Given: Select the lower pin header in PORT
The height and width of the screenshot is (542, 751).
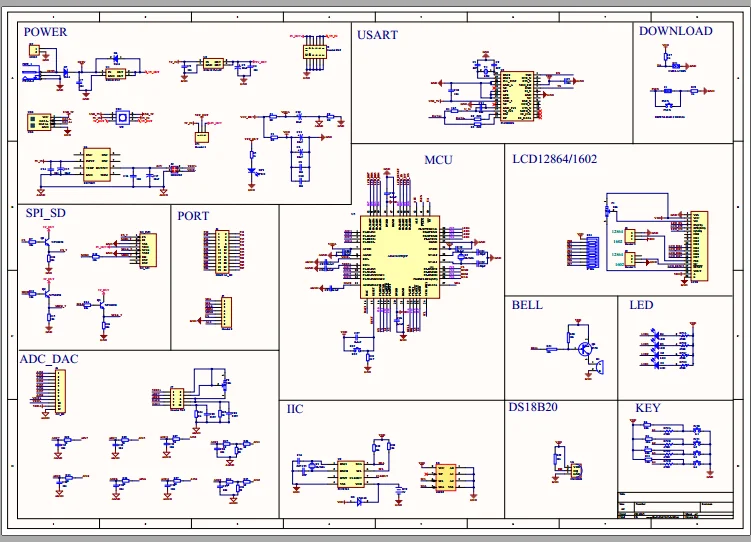Looking at the screenshot, I should (227, 313).
